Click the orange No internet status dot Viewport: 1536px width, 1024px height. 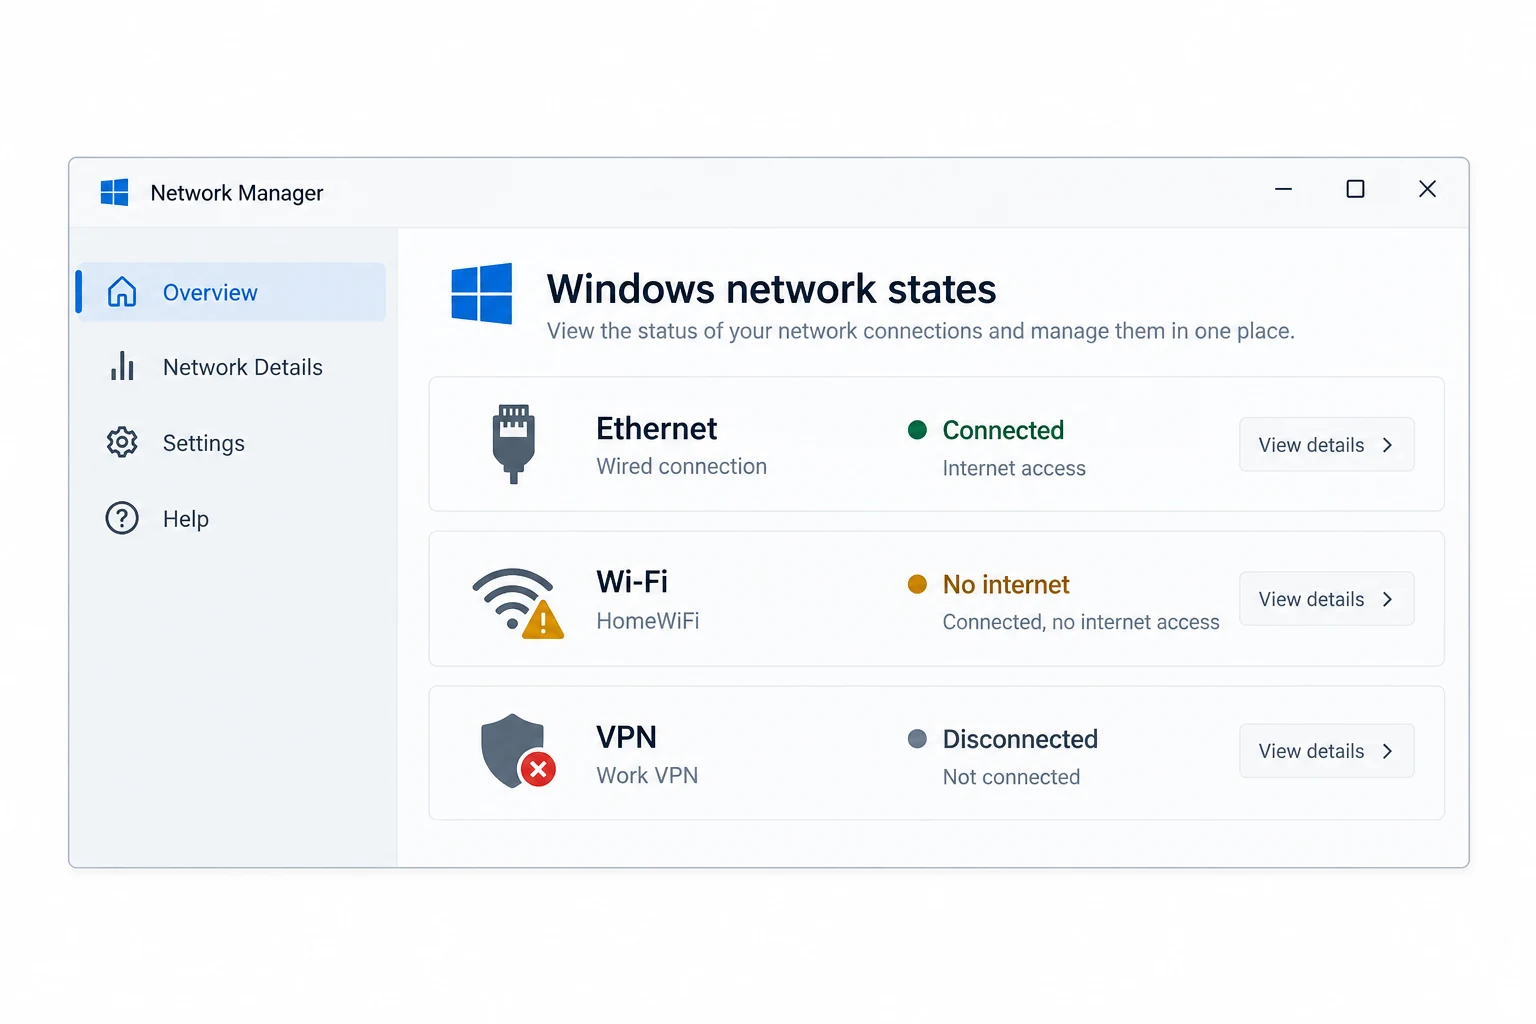click(917, 584)
